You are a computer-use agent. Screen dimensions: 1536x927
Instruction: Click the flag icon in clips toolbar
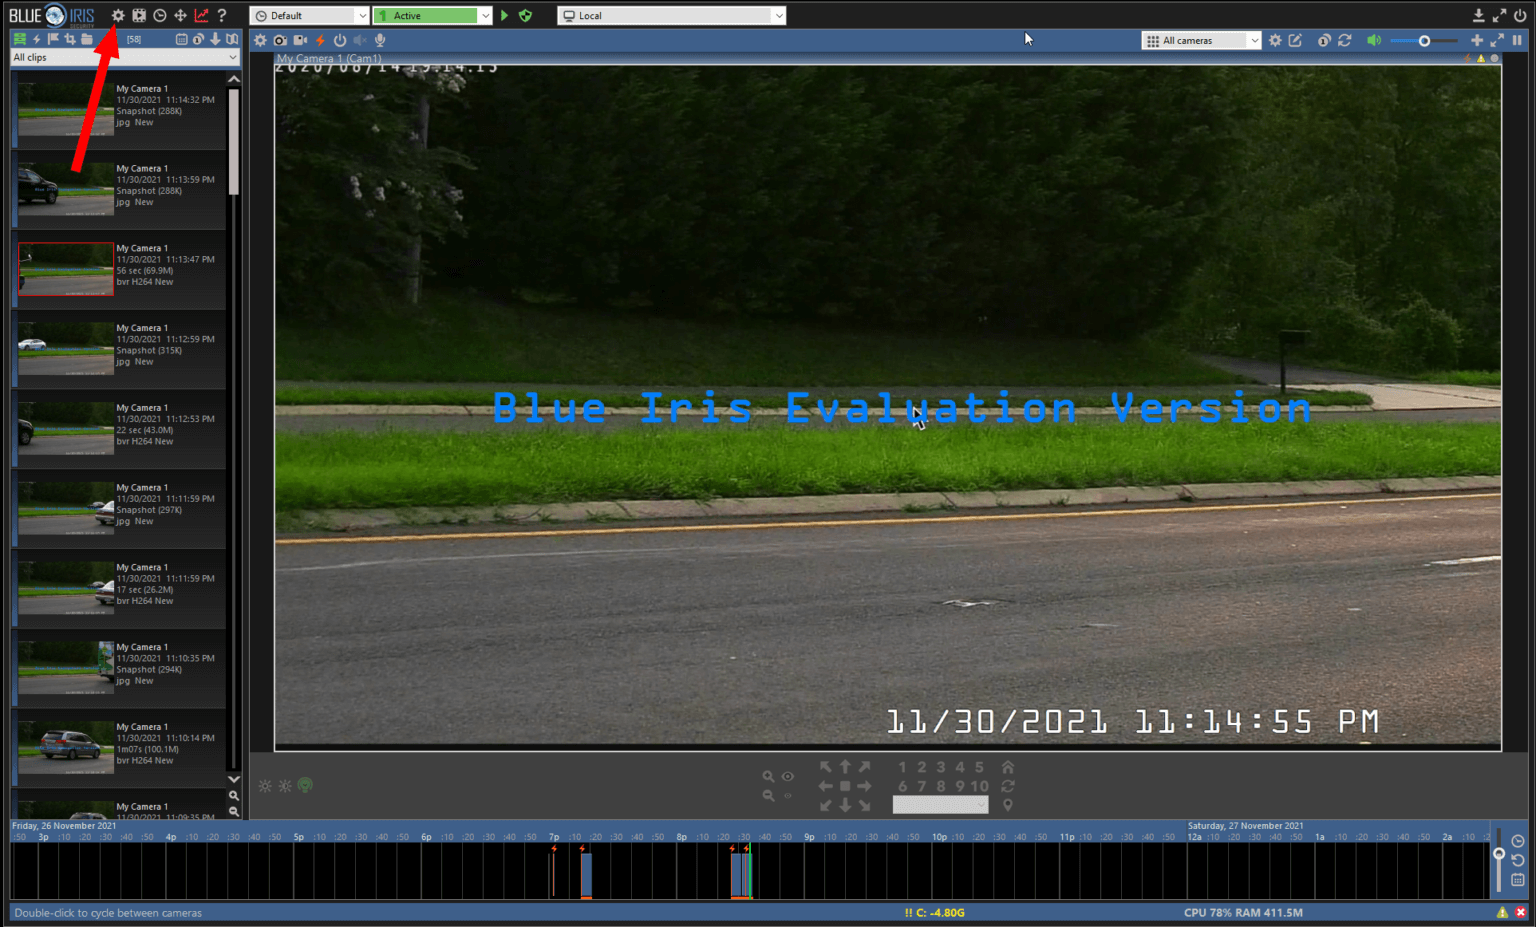tap(53, 39)
